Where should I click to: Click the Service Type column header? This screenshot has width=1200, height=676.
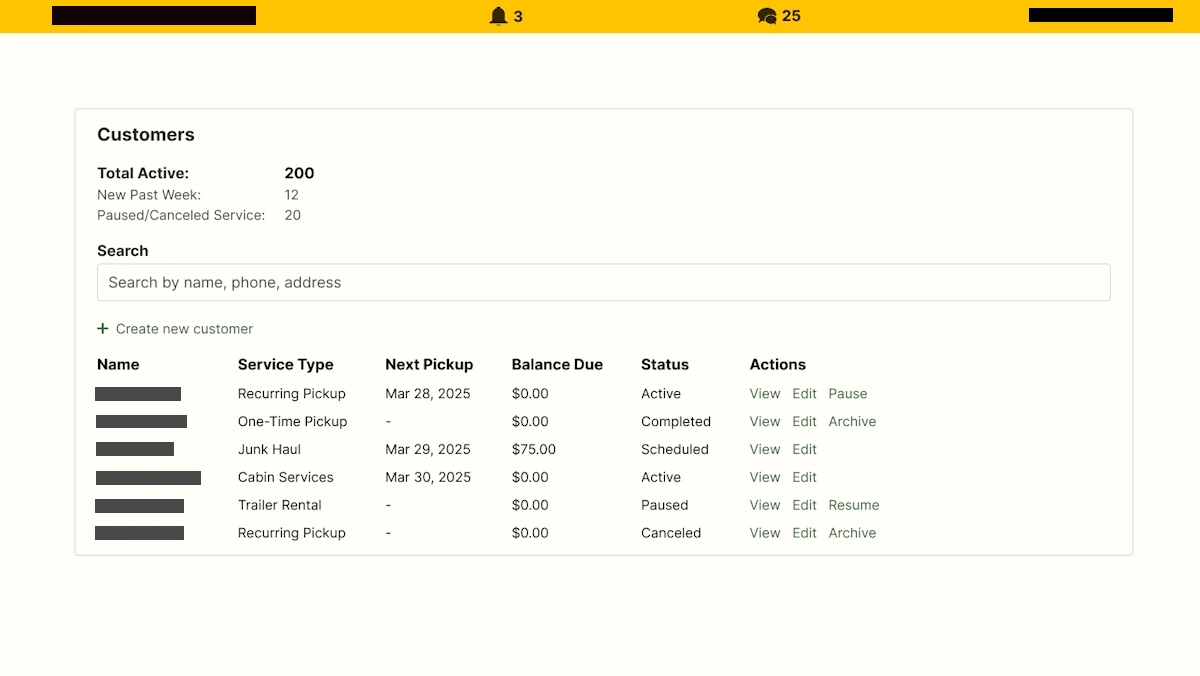click(286, 365)
